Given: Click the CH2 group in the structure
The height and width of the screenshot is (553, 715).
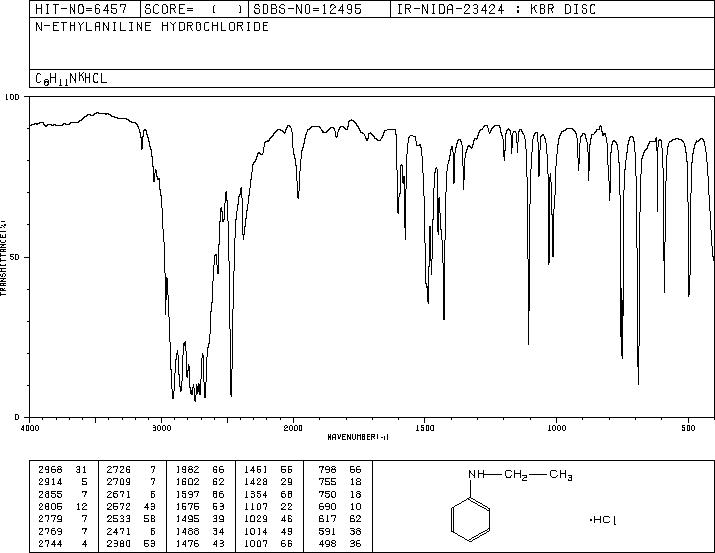Looking at the screenshot, I should [x=516, y=475].
